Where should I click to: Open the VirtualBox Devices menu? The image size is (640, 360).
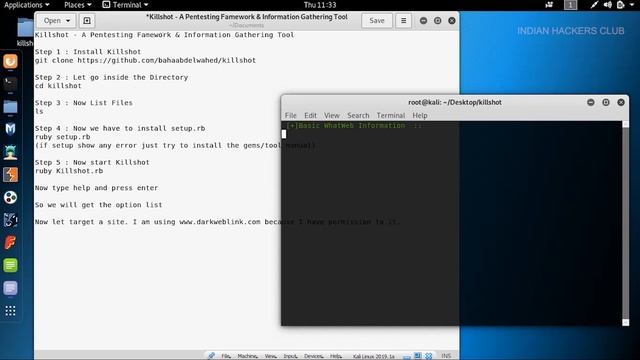(313, 356)
